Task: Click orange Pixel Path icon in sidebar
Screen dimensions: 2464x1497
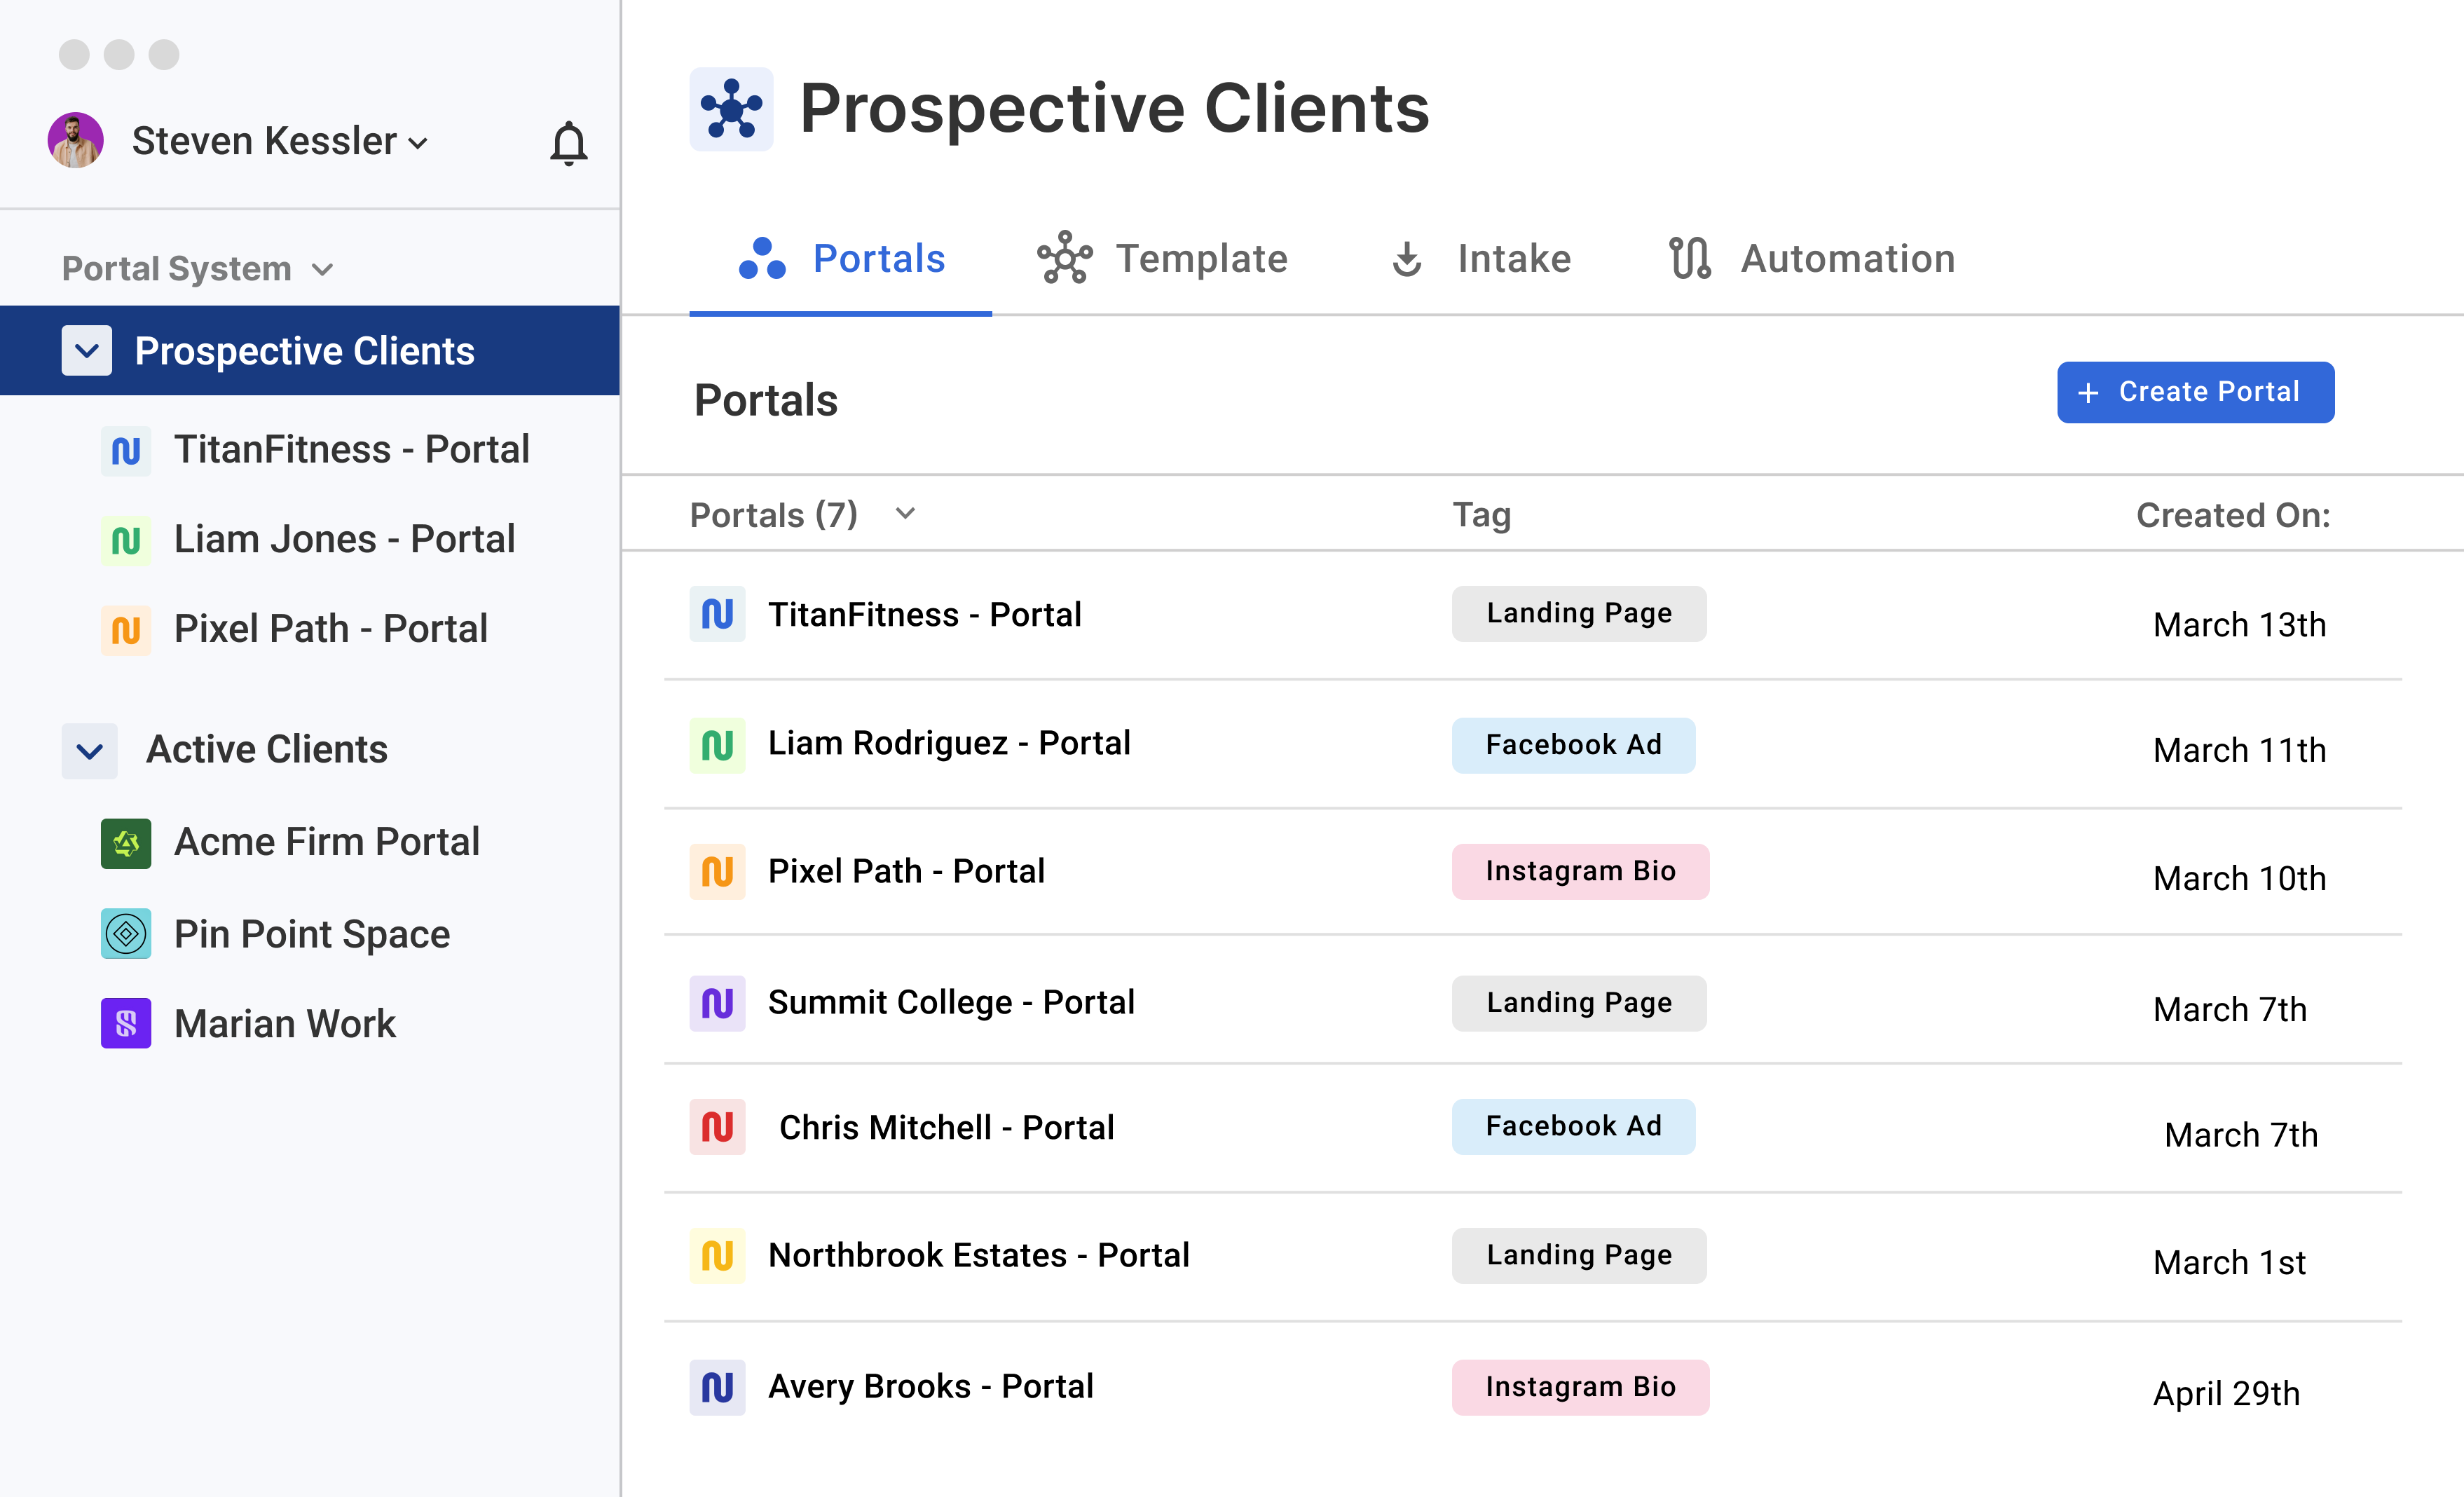Action: [126, 630]
